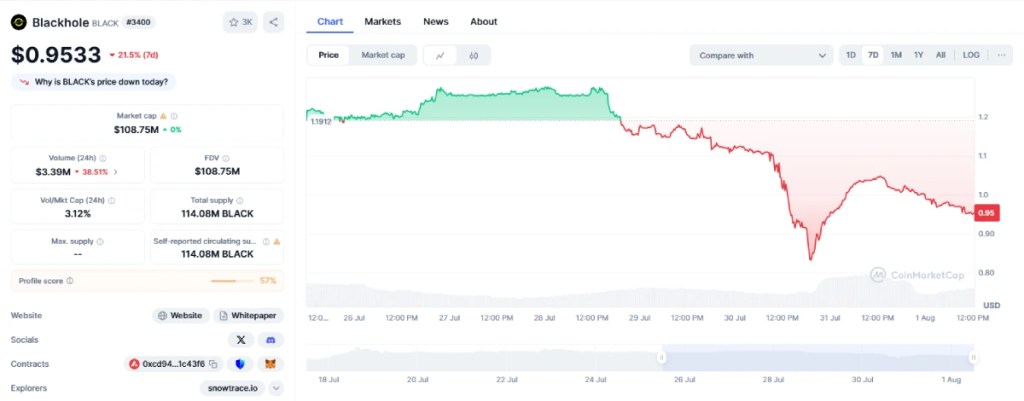The image size is (1024, 401).
Task: Add Blackhole to watchlist with star button
Action: (240, 22)
